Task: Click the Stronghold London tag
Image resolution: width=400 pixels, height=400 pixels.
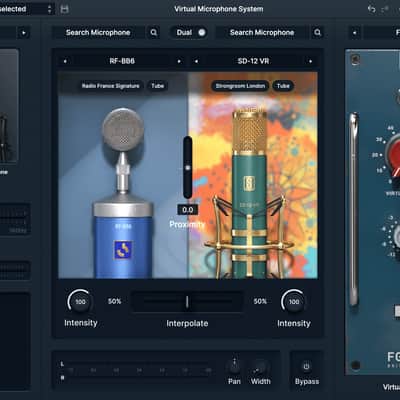Action: pos(240,86)
